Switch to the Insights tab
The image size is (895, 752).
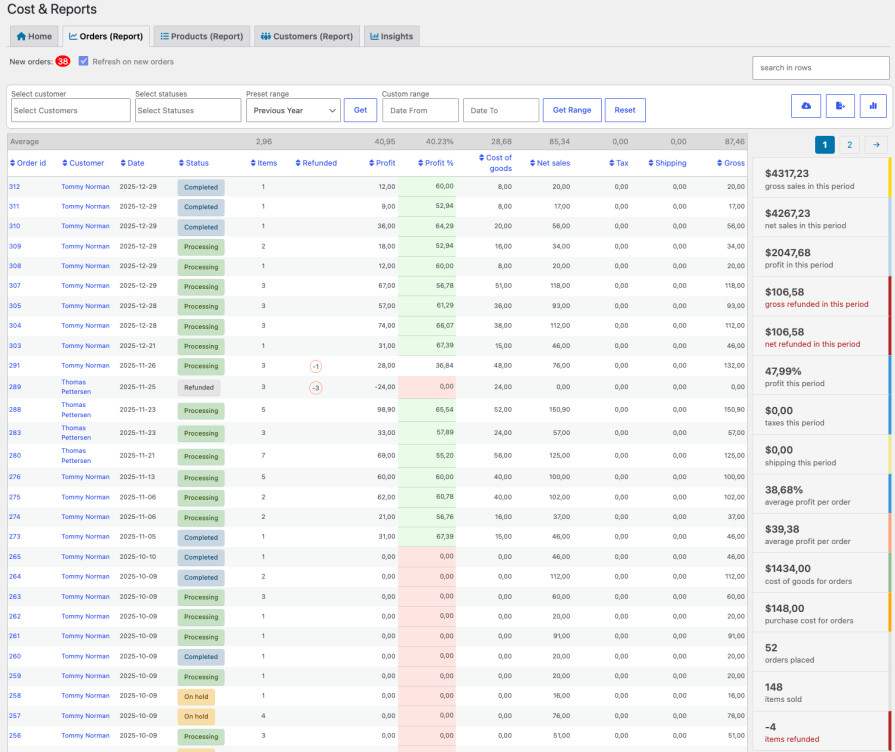point(392,36)
